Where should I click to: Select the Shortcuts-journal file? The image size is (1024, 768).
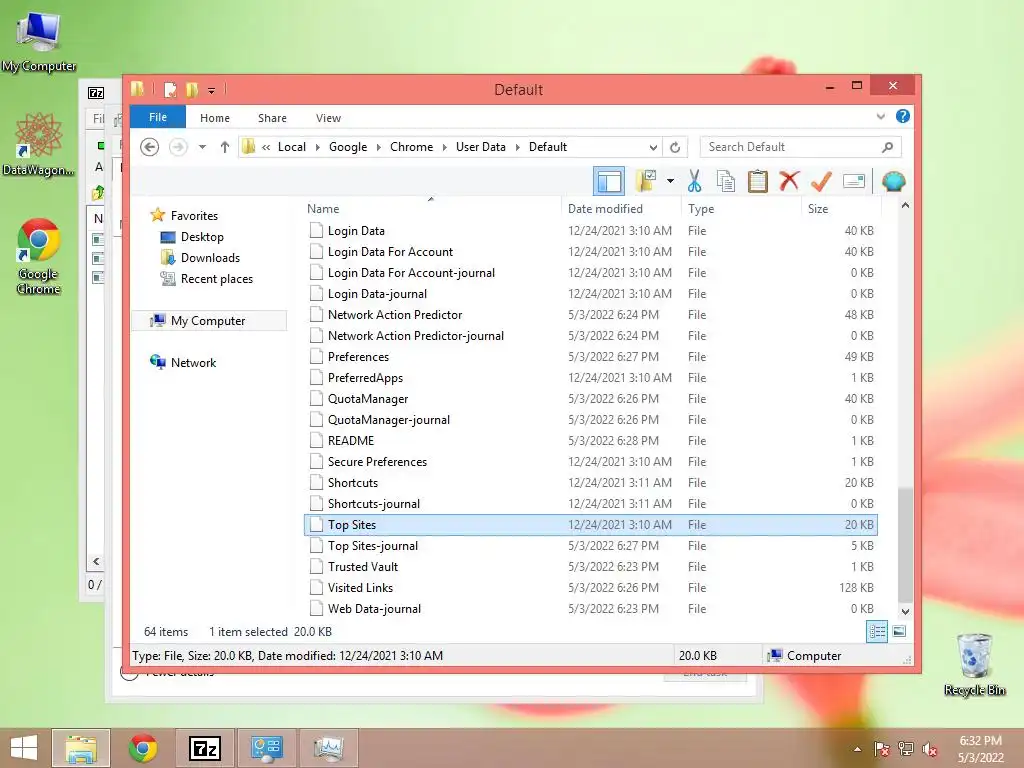point(590,504)
